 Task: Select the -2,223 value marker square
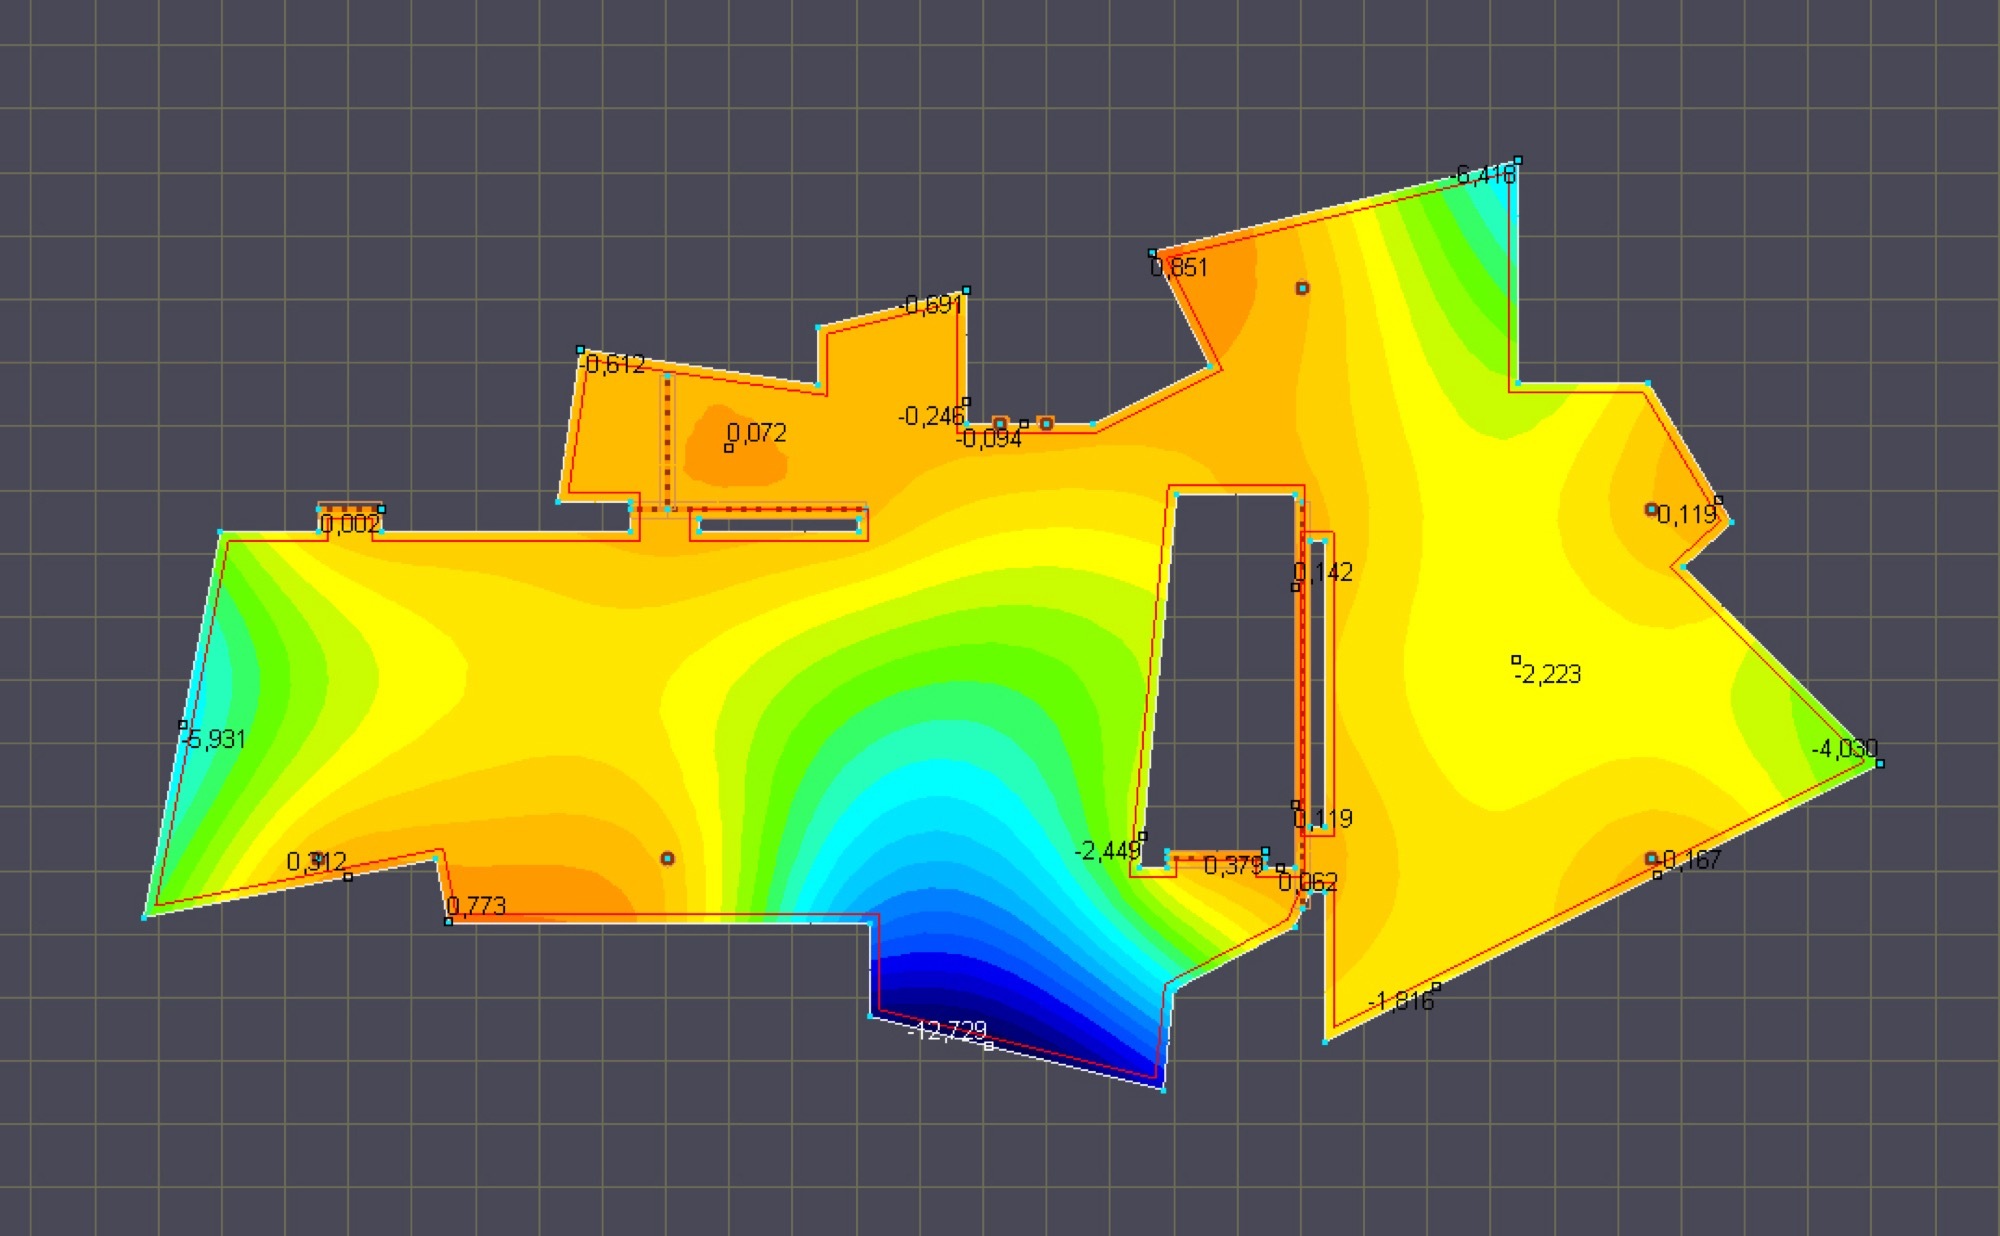click(x=1516, y=660)
